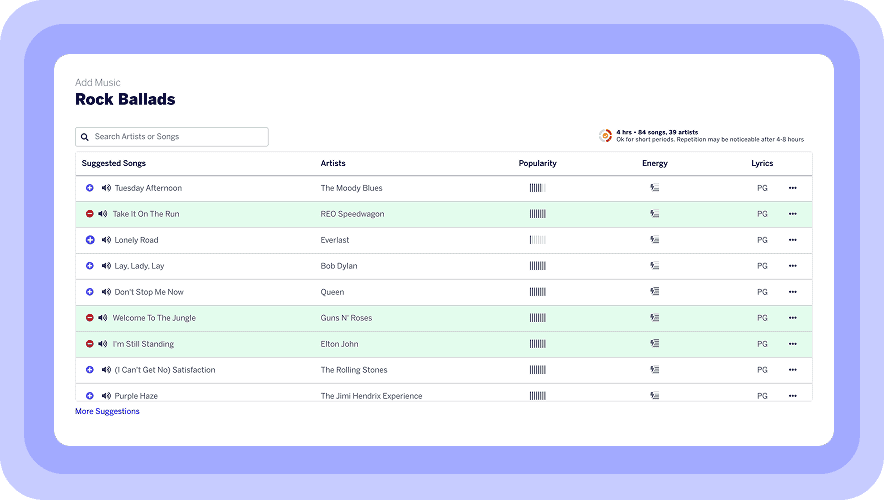The height and width of the screenshot is (500, 884).
Task: Open more options for Satisfaction row
Action: 793,370
